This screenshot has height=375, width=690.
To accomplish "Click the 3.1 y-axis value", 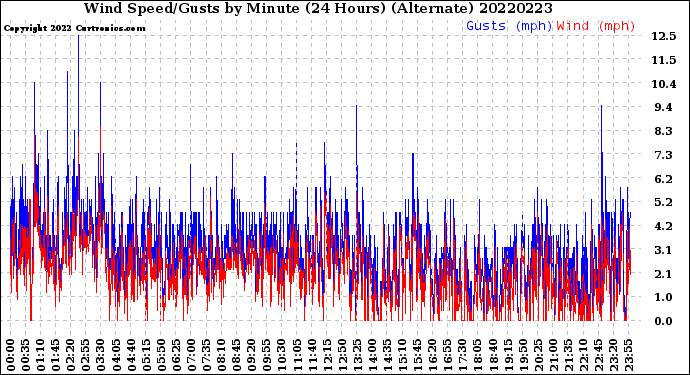I will [664, 250].
